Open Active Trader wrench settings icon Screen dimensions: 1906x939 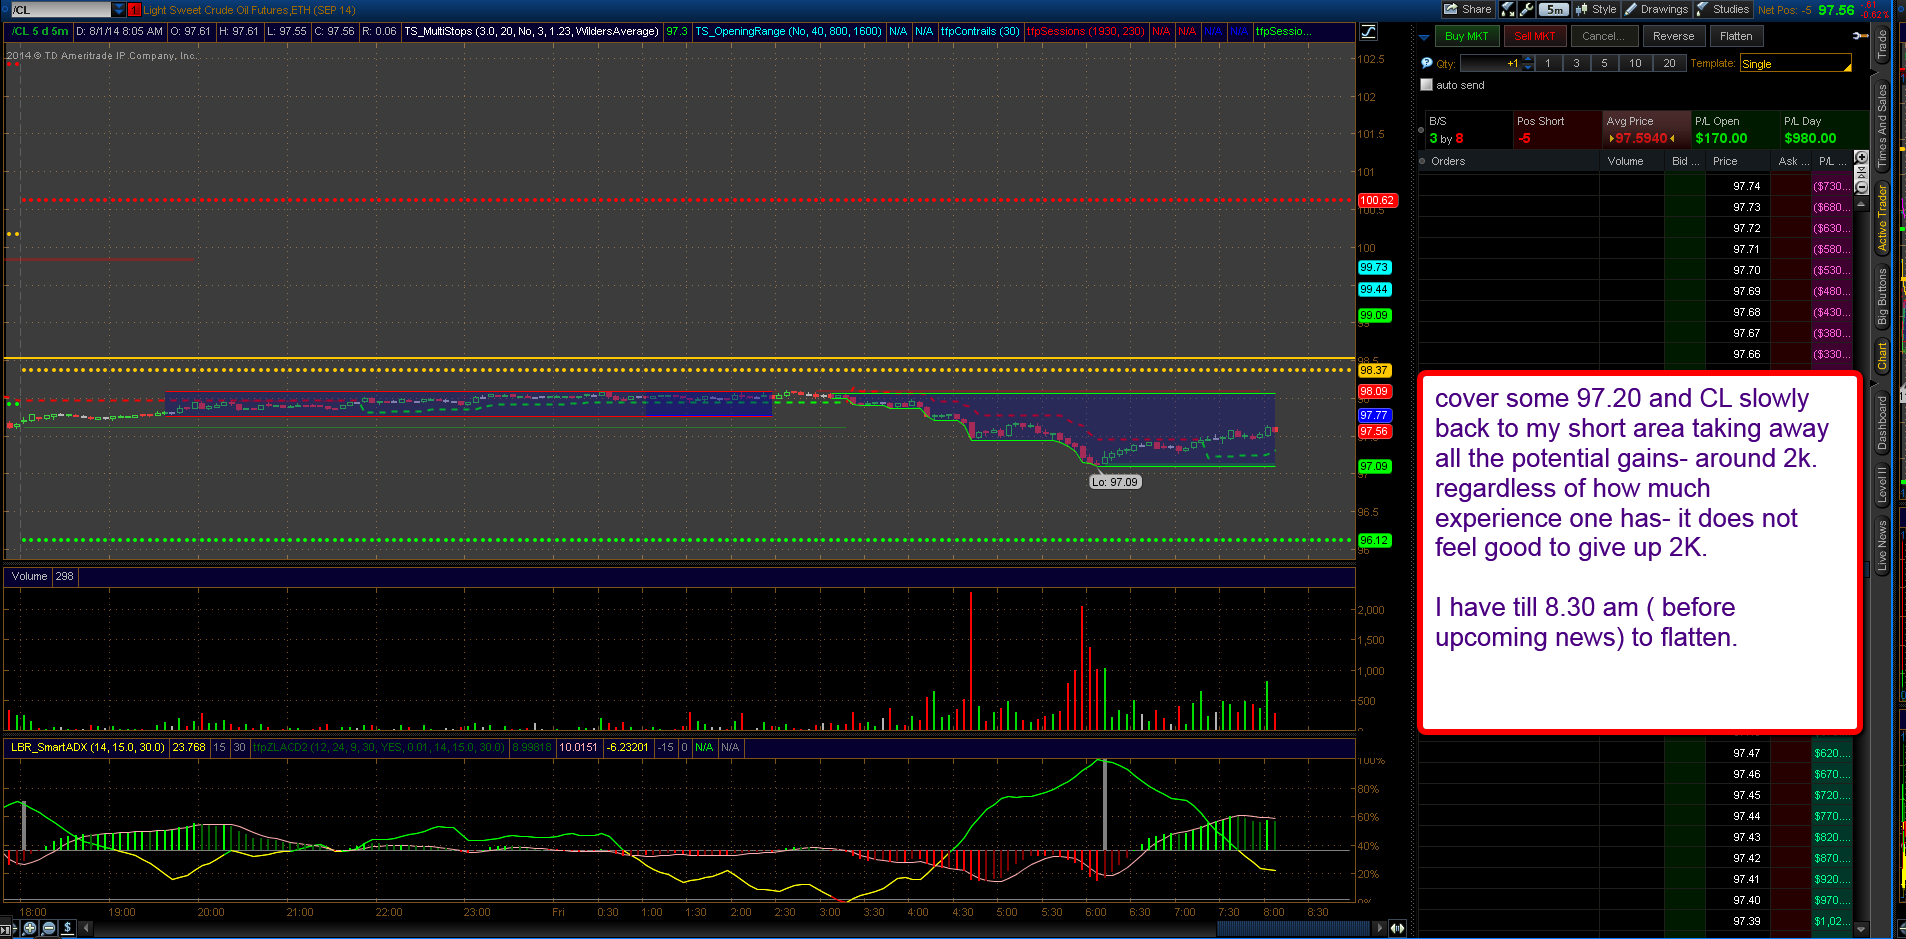pos(1859,36)
